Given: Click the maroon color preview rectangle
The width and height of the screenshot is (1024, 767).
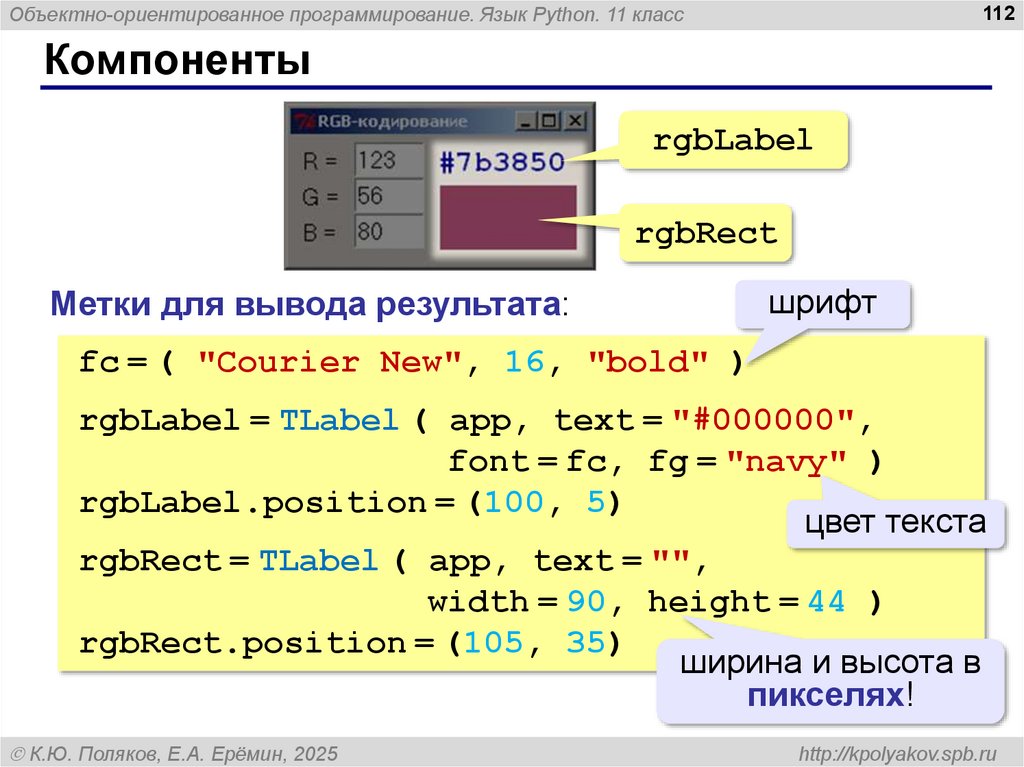Looking at the screenshot, I should click(507, 217).
